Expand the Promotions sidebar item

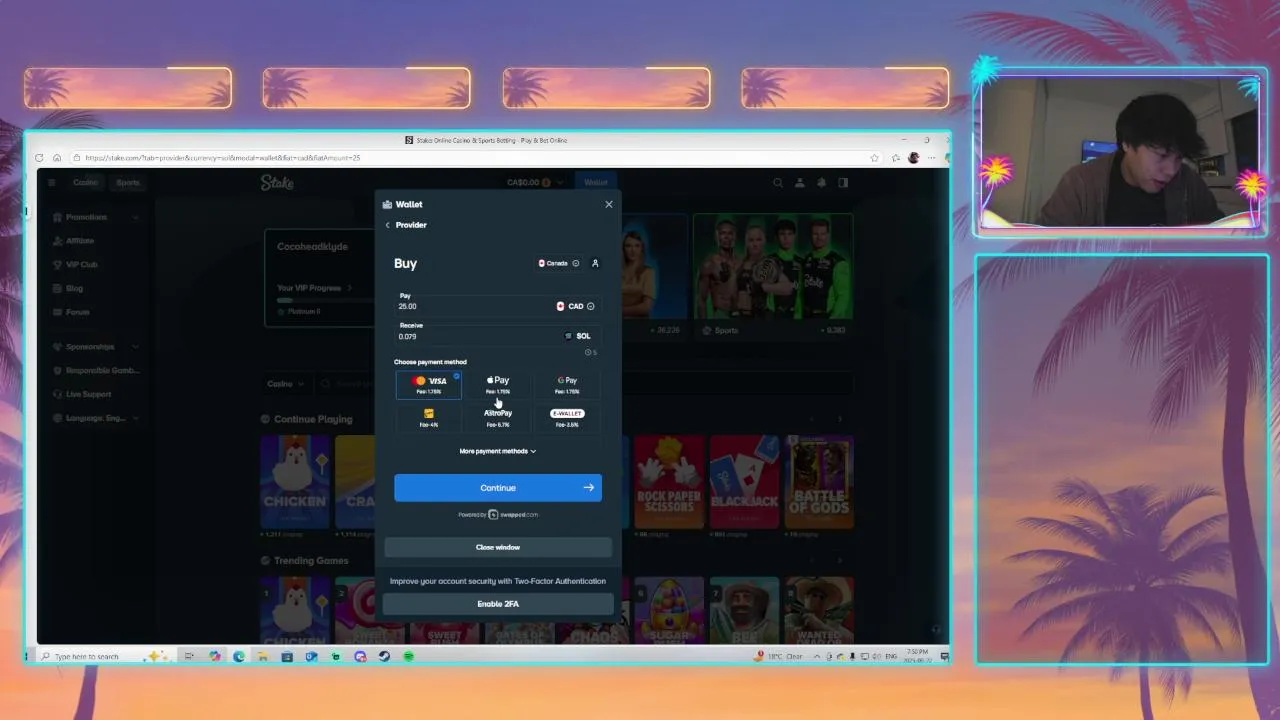97,217
